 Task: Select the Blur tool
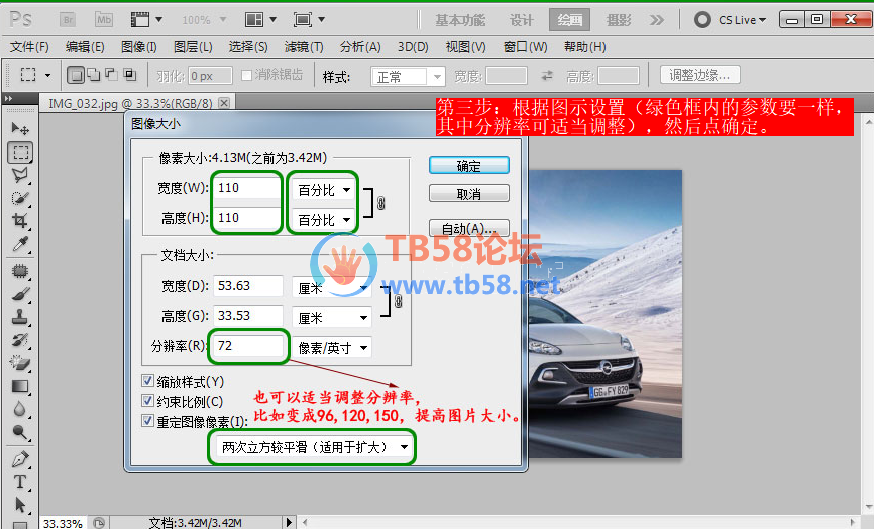tap(20, 409)
